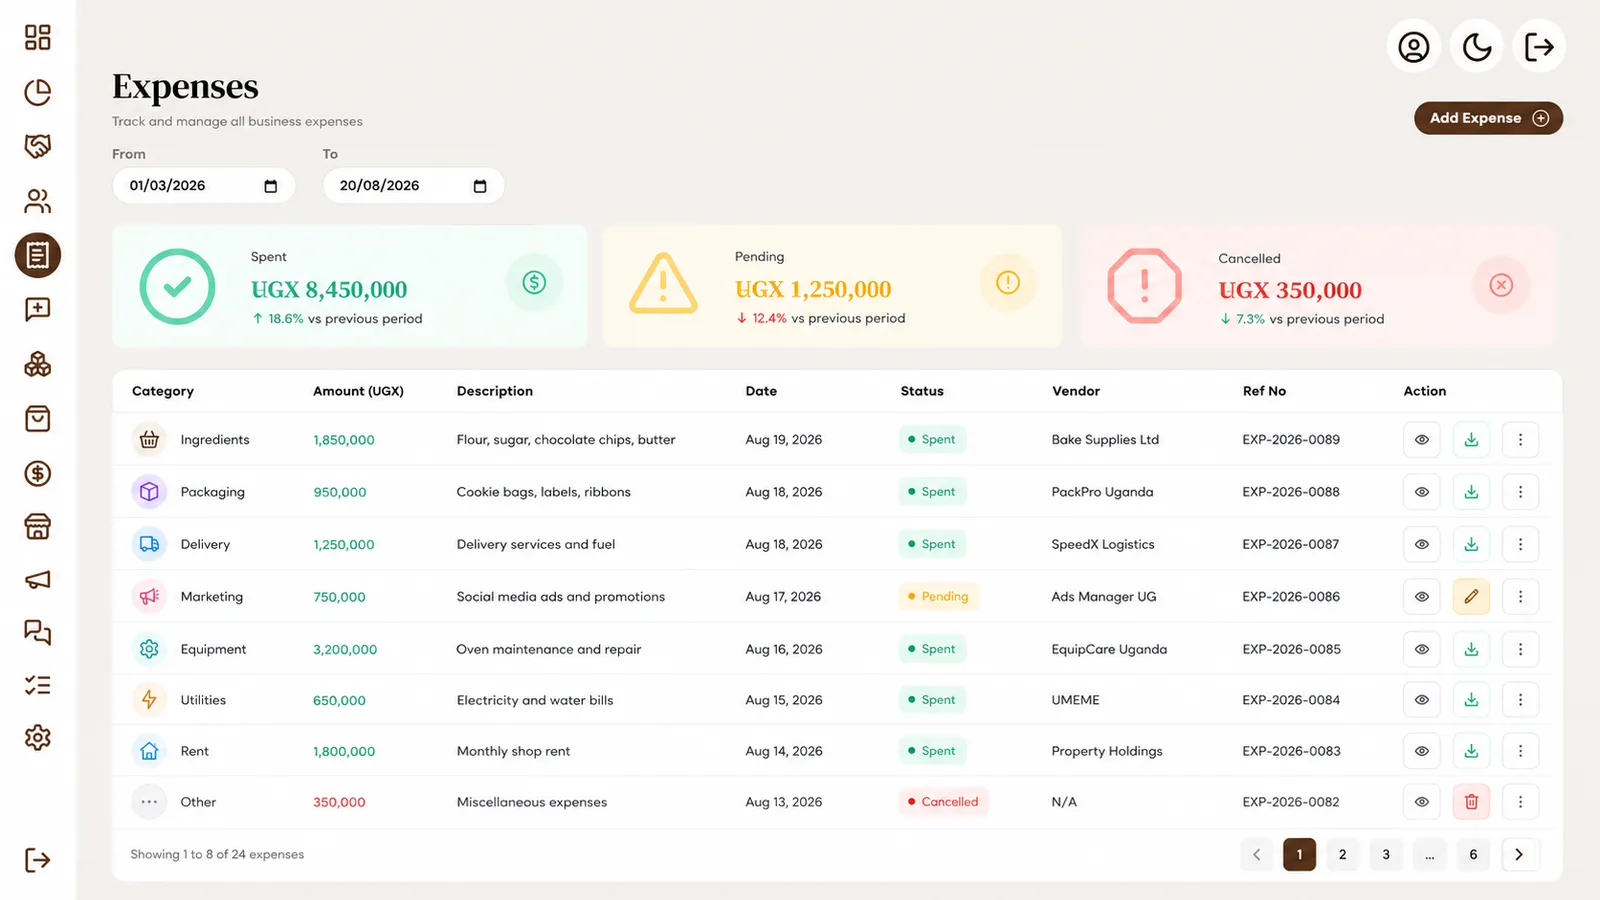Image resolution: width=1600 pixels, height=900 pixels.
Task: Open the users sidebar icon
Action: [x=37, y=201]
